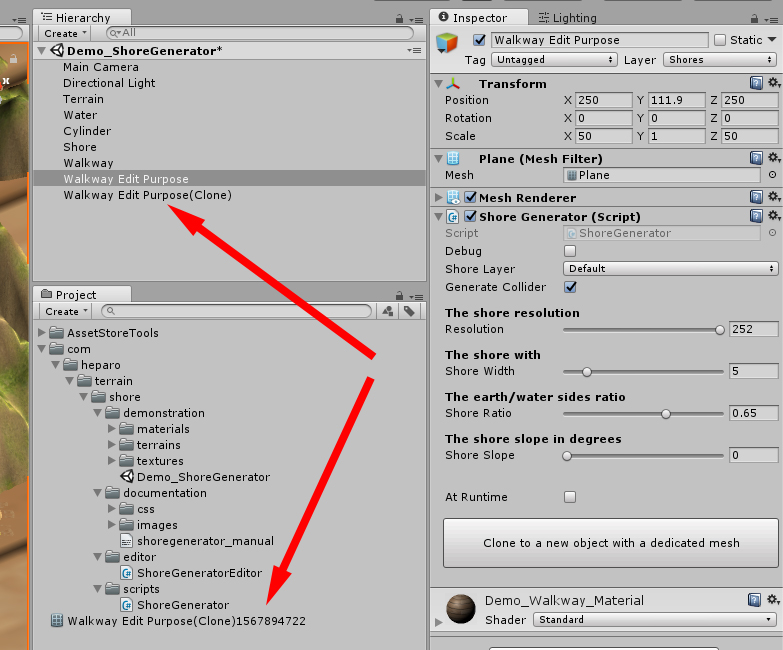The width and height of the screenshot is (783, 650).
Task: Disable the Mesh Renderer component checkbox
Action: pos(470,197)
